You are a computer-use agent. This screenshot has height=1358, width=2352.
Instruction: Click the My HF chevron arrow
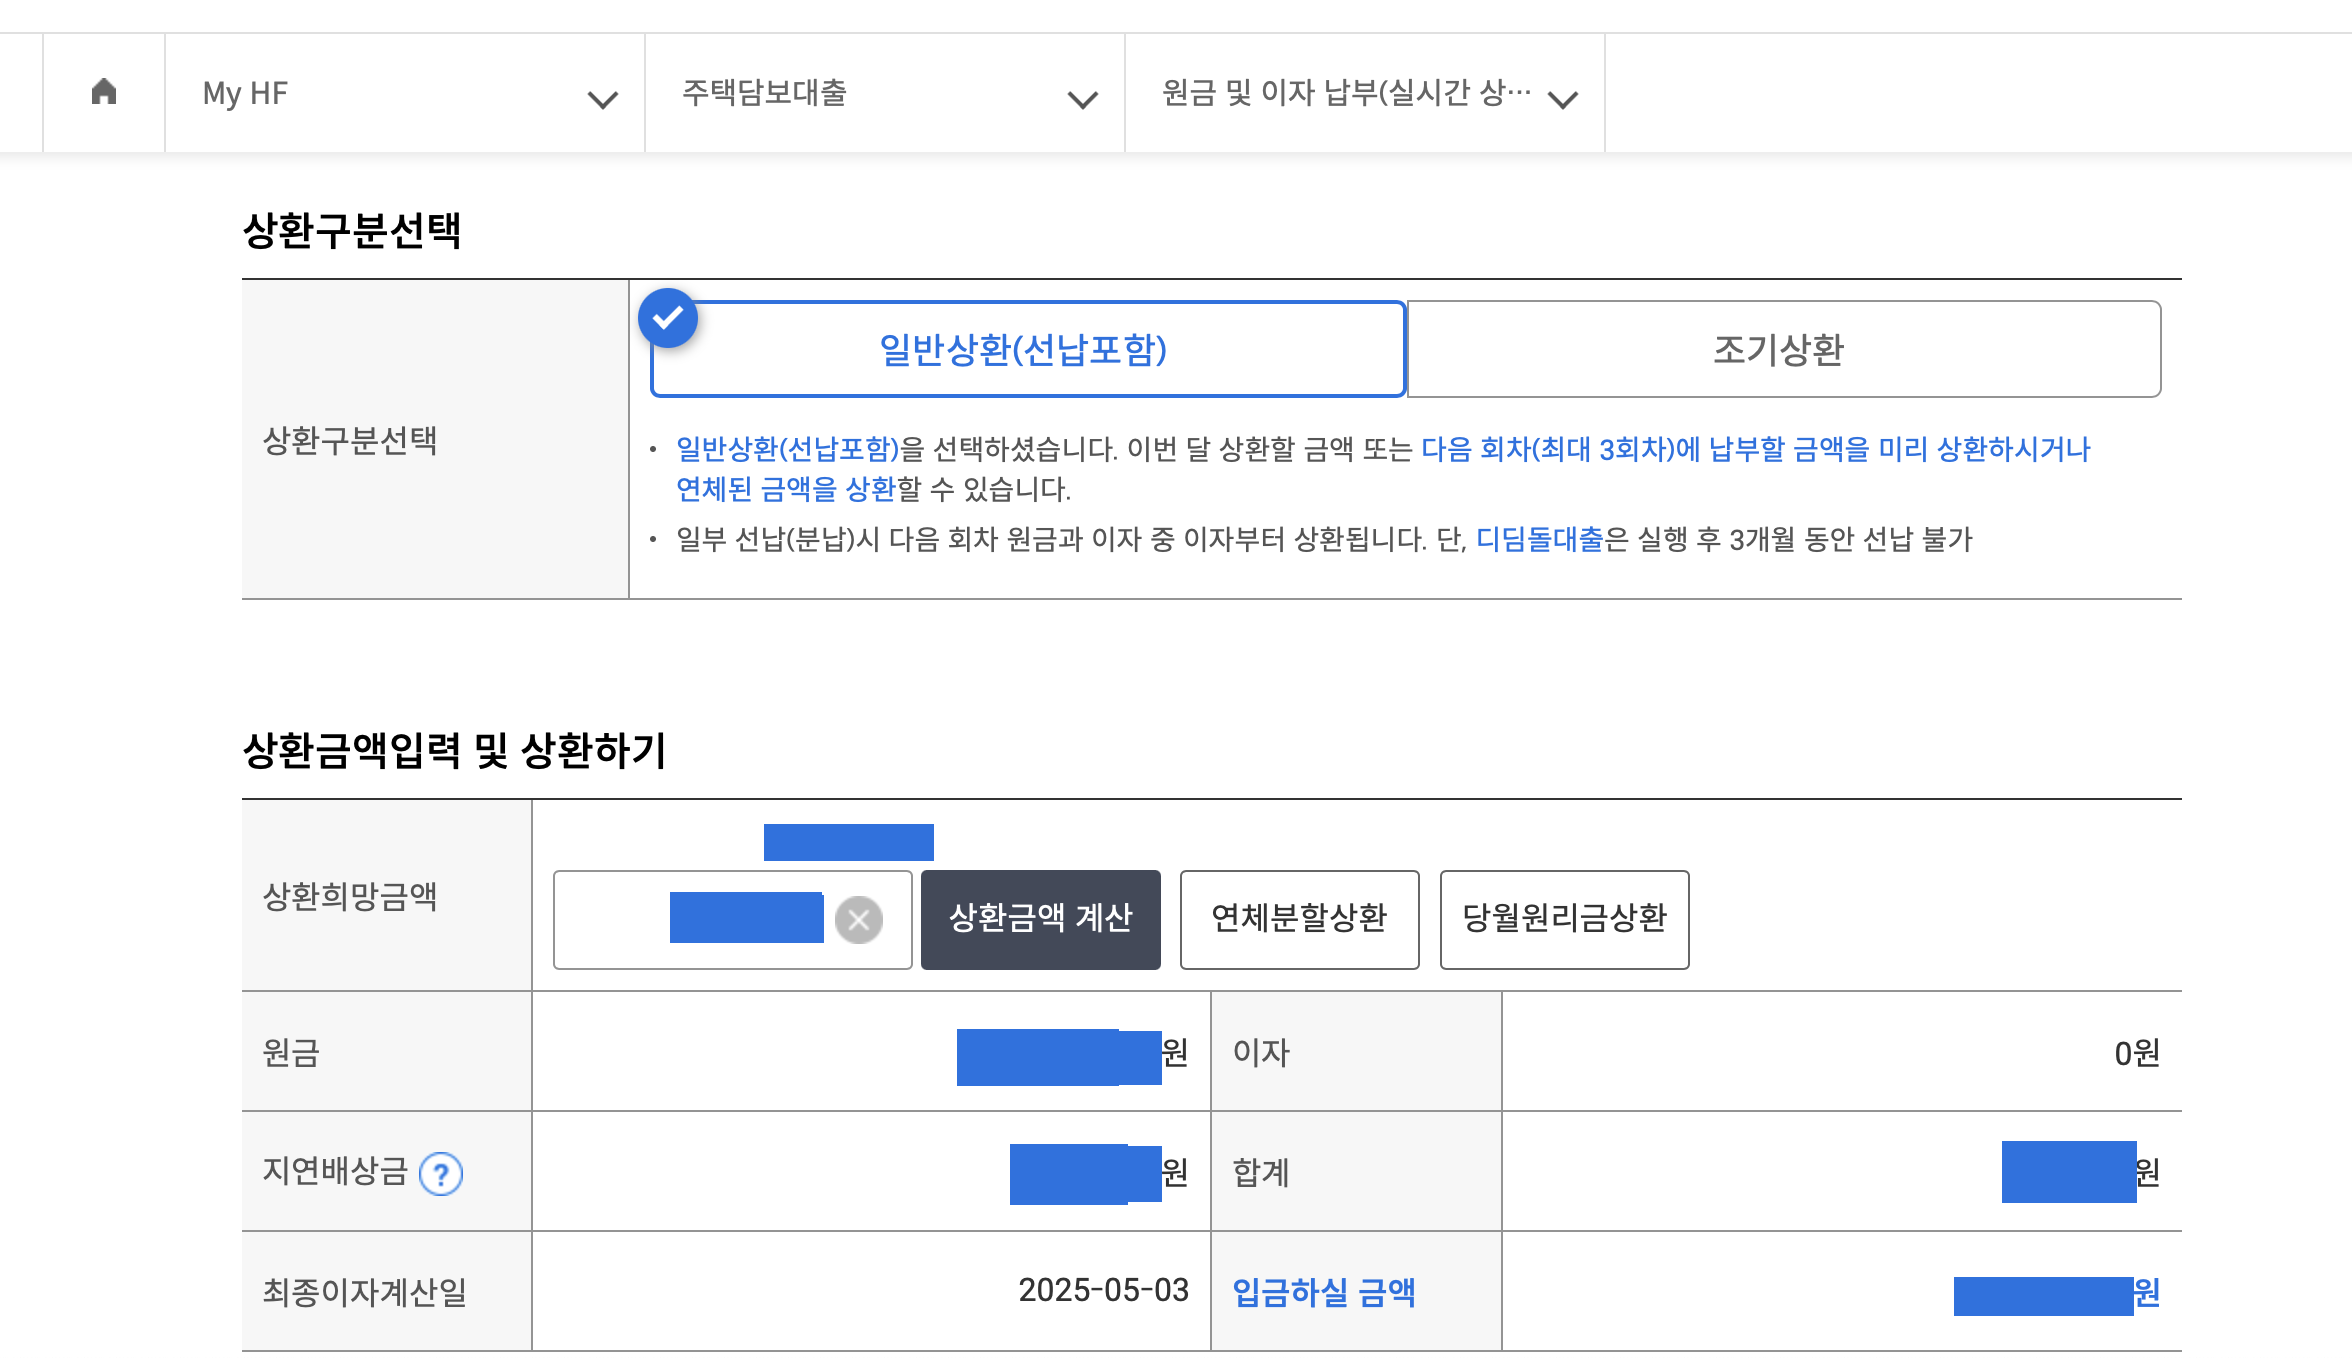point(602,100)
